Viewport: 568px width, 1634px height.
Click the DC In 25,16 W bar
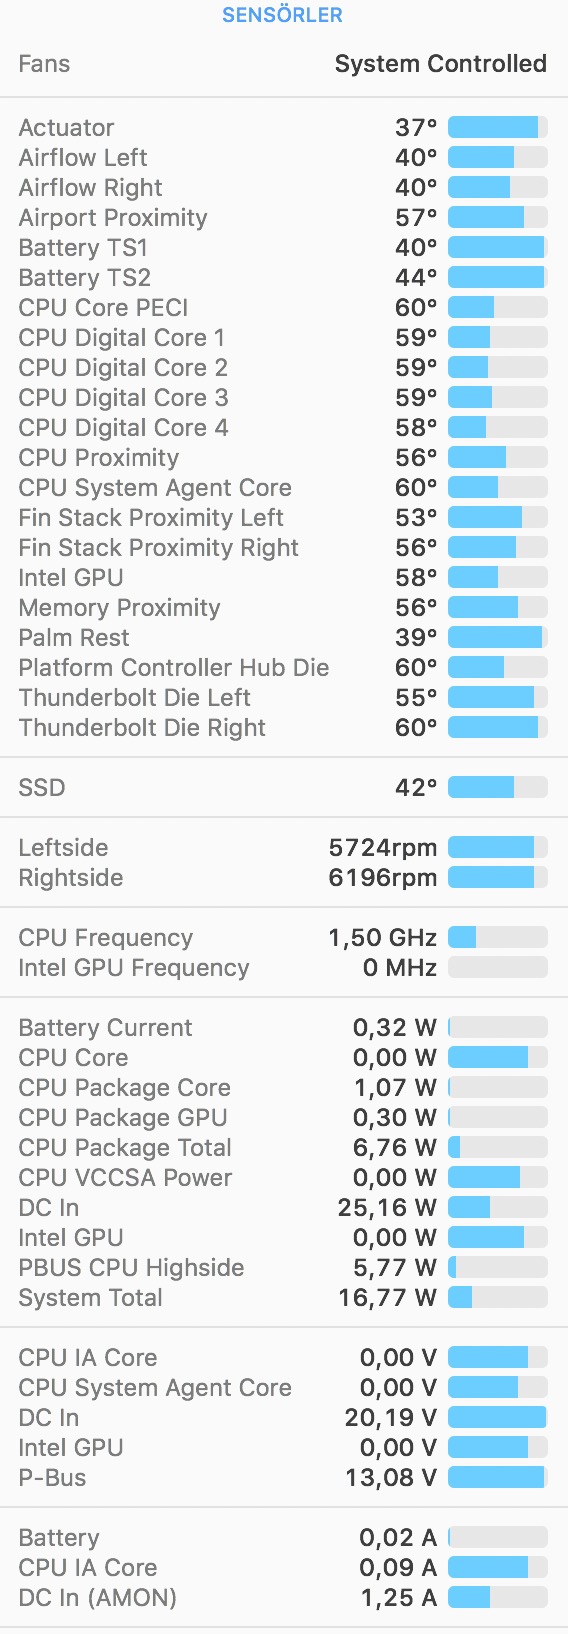tap(498, 1207)
